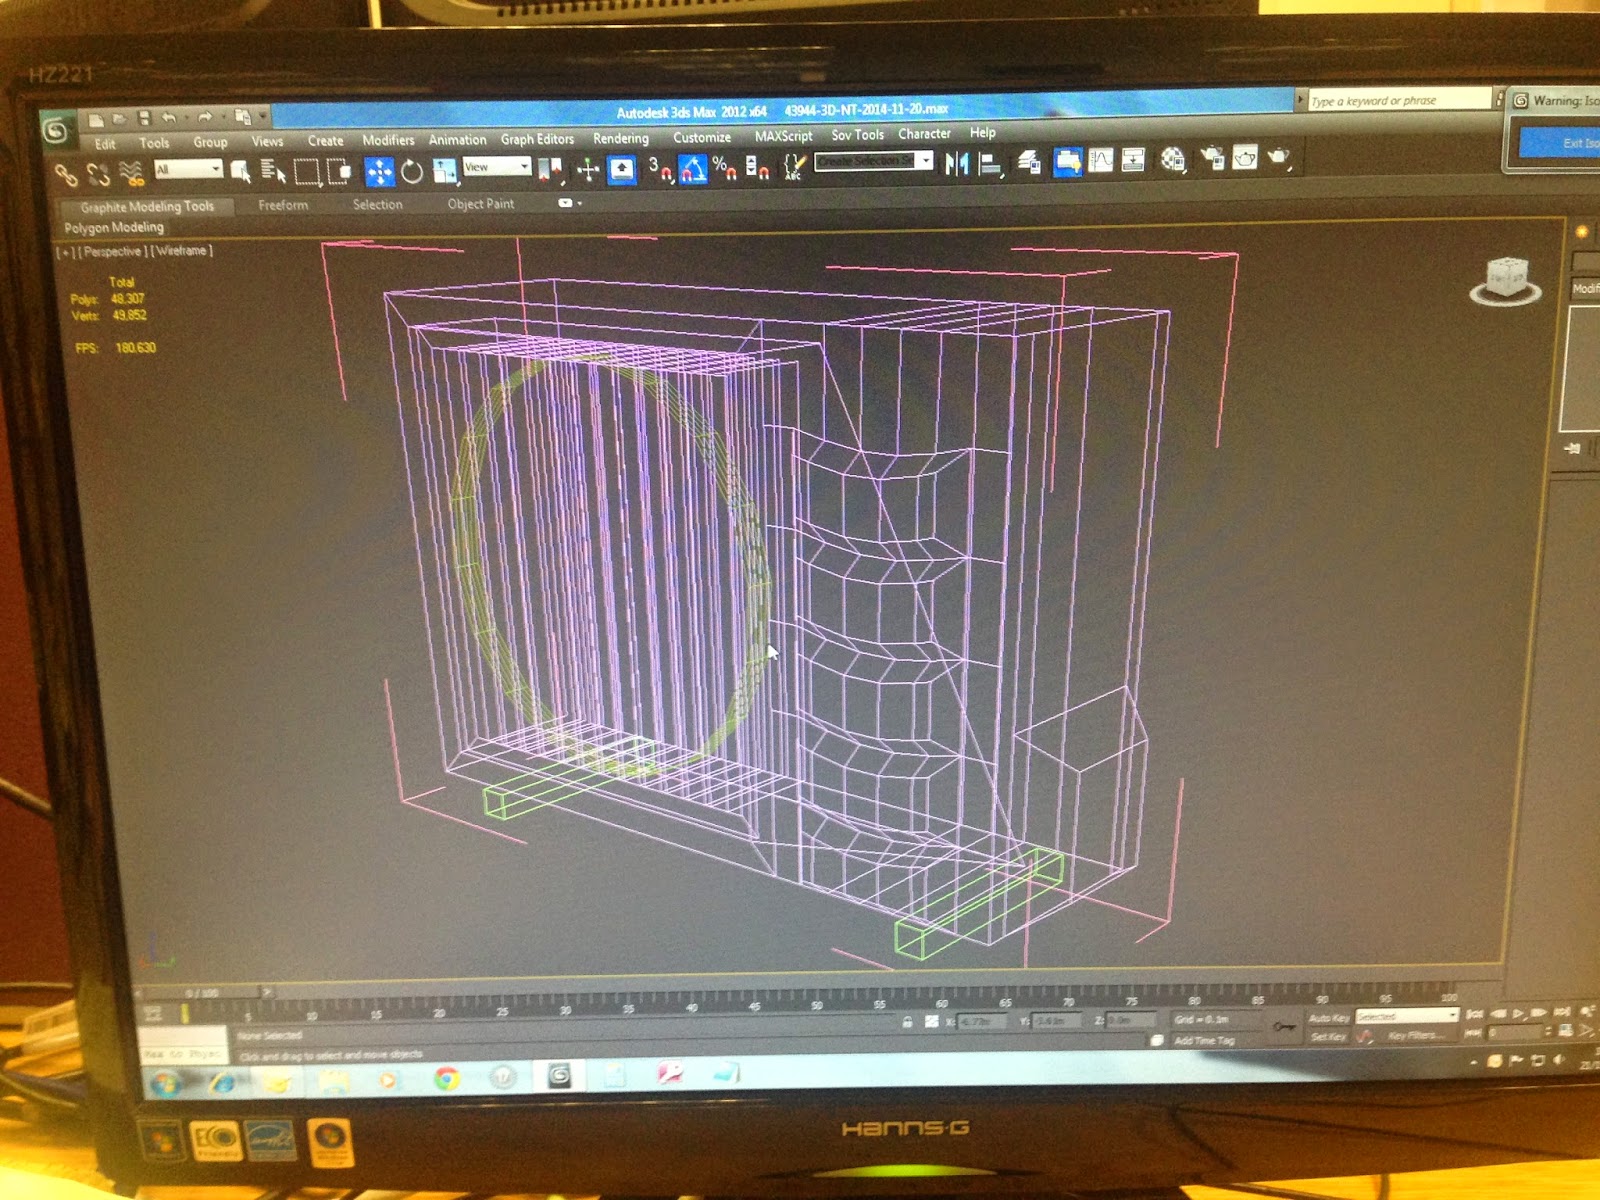Image resolution: width=1600 pixels, height=1200 pixels.
Task: Click the Edit Named Selection Sets icon
Action: [x=793, y=167]
